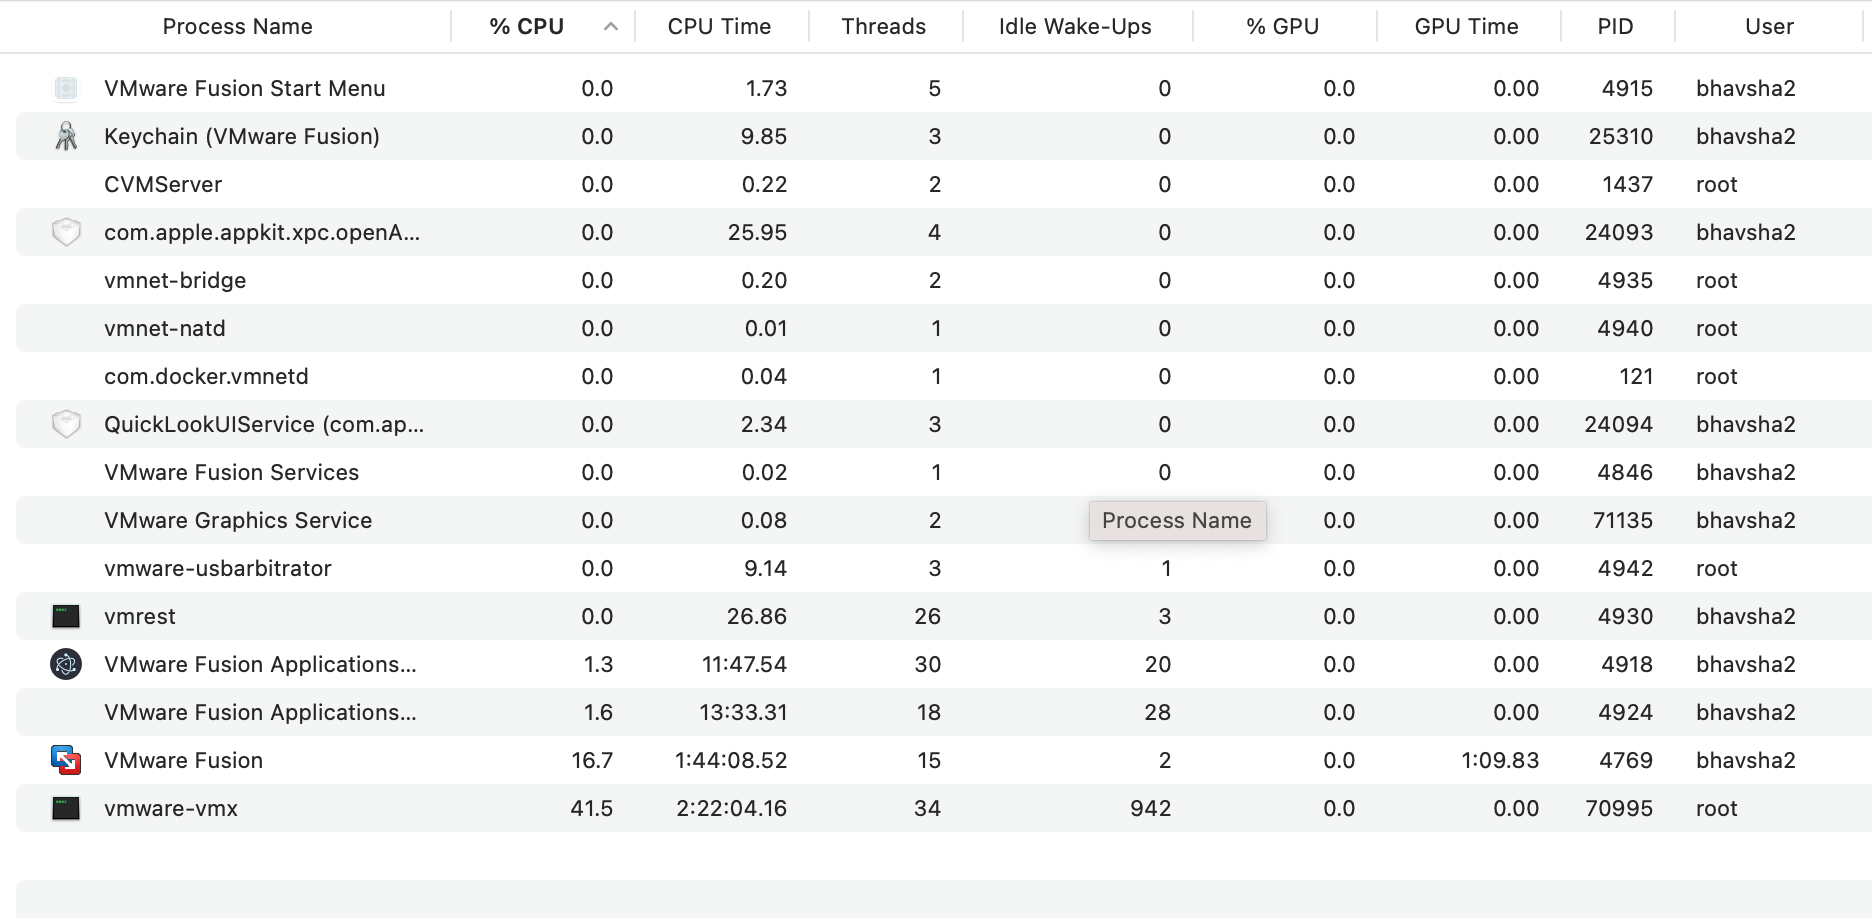1872x918 pixels.
Task: Sort by the CPU Time column header
Action: click(x=719, y=27)
